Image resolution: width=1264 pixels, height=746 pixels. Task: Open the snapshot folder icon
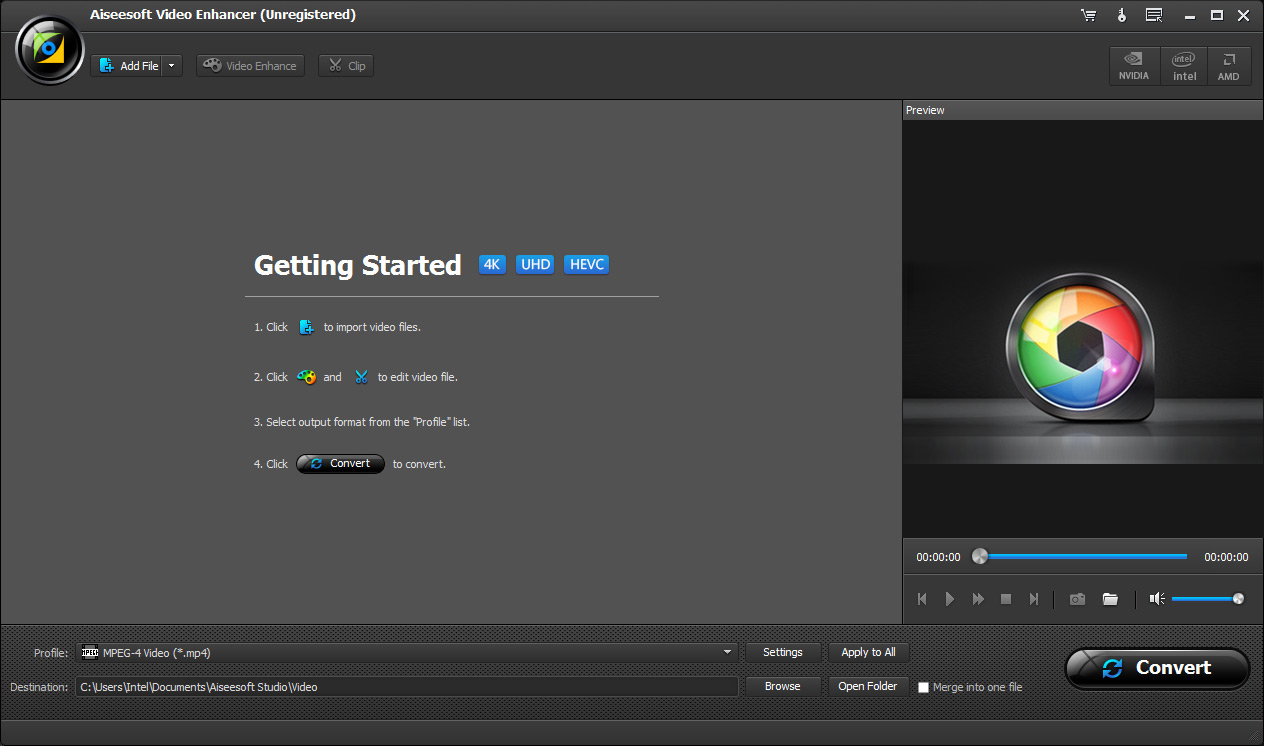(x=1110, y=599)
